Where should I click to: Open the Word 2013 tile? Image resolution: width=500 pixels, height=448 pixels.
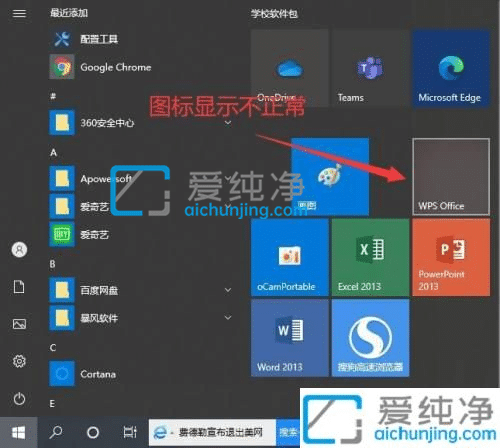point(289,338)
